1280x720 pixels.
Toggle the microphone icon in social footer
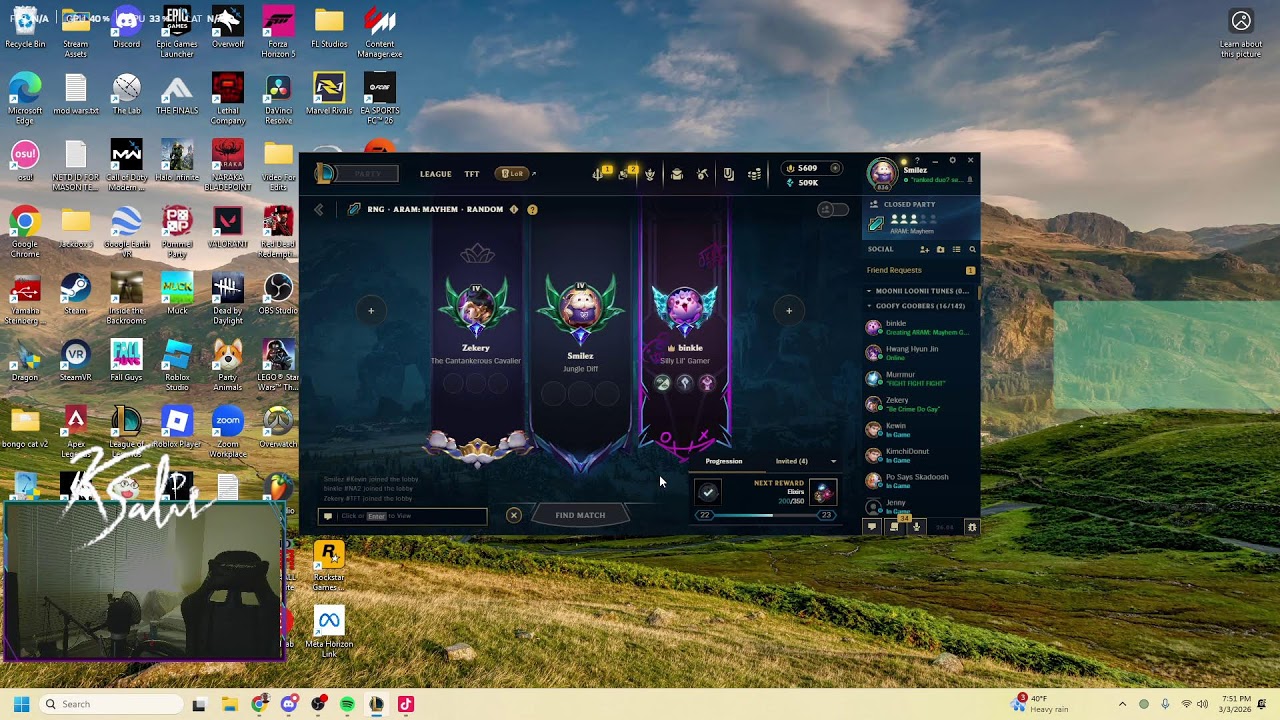pos(916,527)
